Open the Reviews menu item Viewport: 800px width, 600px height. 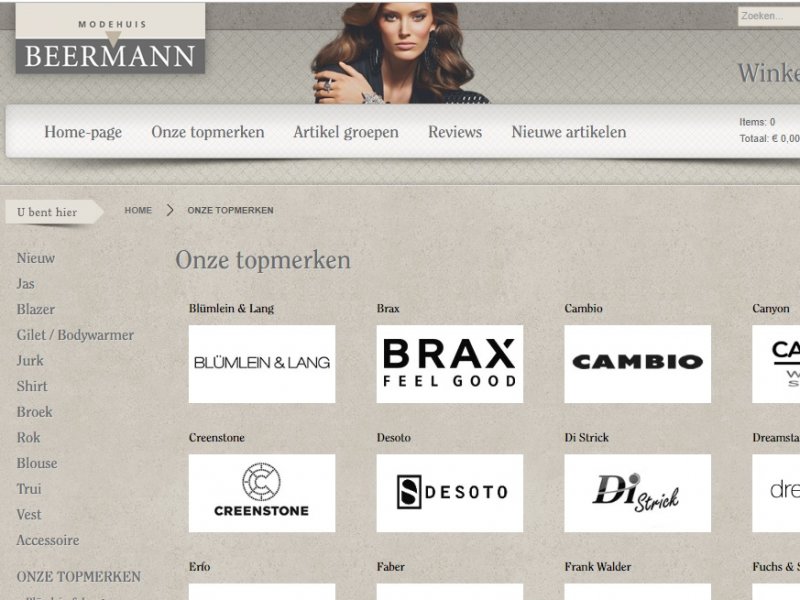[455, 132]
